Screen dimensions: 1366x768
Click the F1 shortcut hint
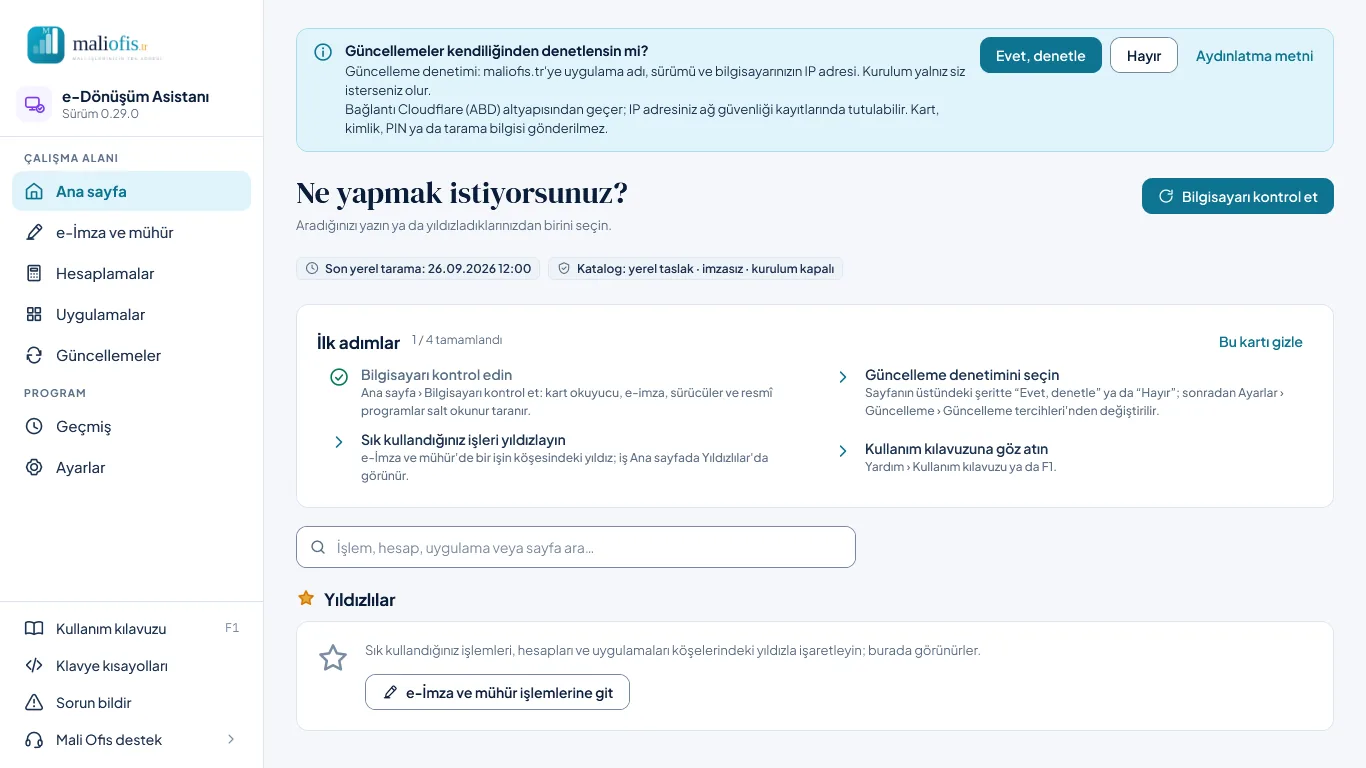point(232,628)
